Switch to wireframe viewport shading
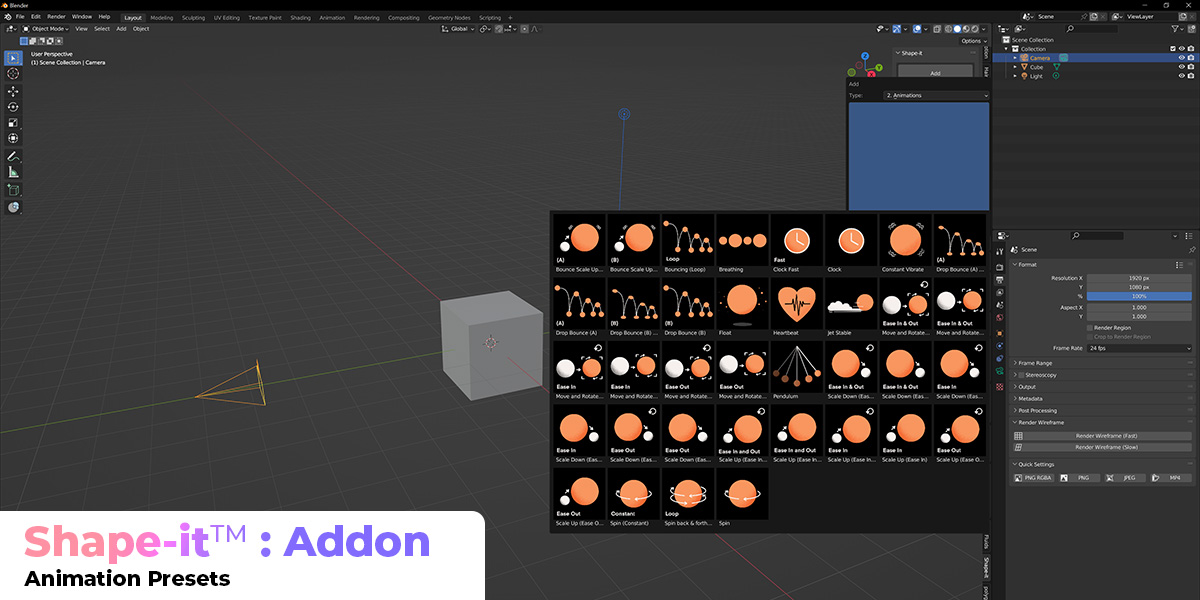The width and height of the screenshot is (1200, 600). pos(948,29)
